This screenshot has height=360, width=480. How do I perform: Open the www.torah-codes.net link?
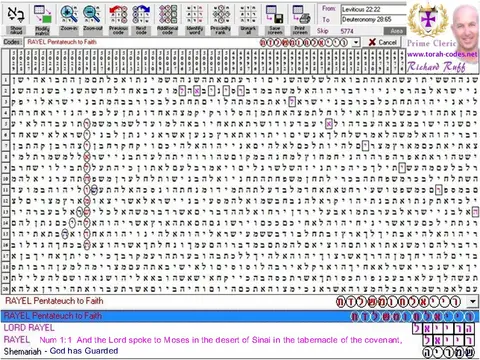point(442,54)
